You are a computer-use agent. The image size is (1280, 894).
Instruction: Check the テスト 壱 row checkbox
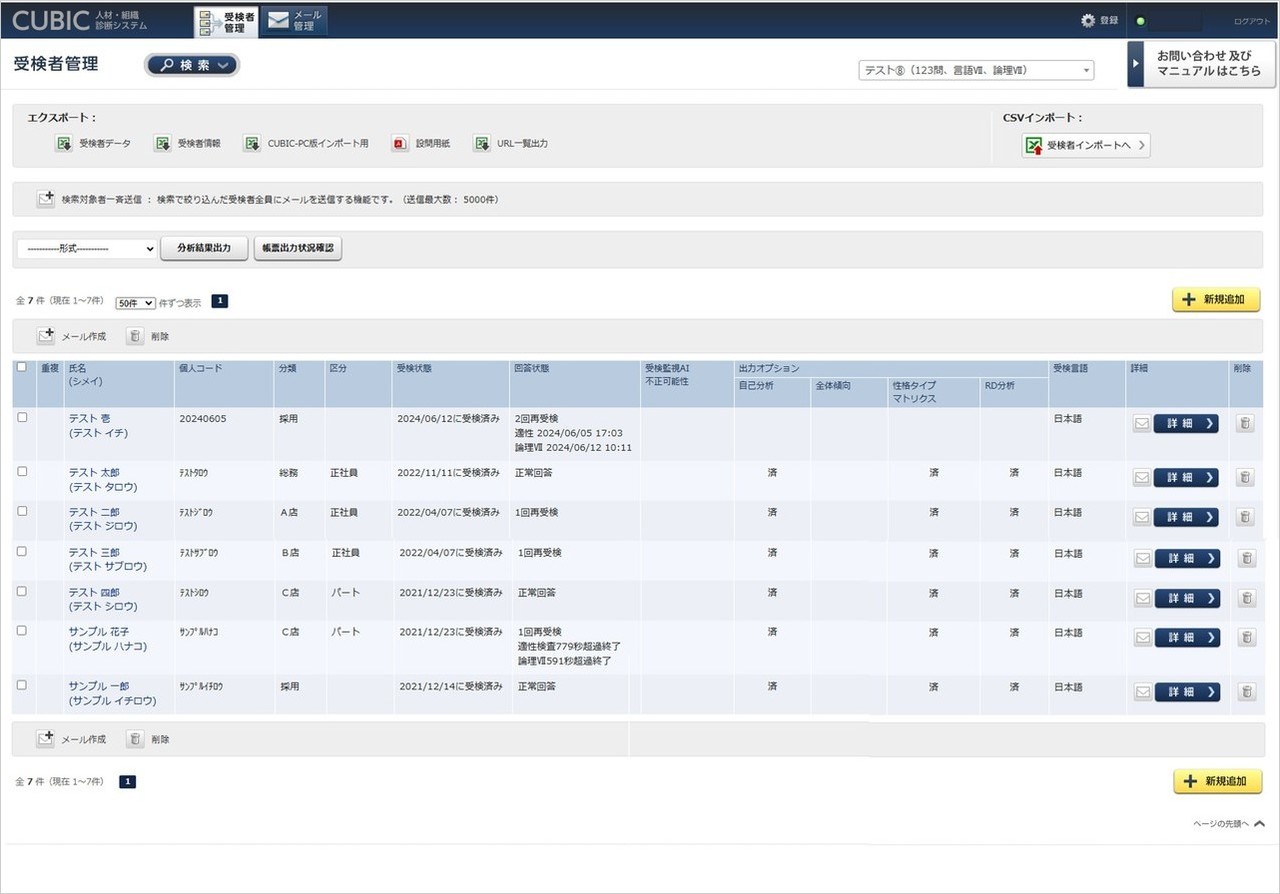click(22, 417)
